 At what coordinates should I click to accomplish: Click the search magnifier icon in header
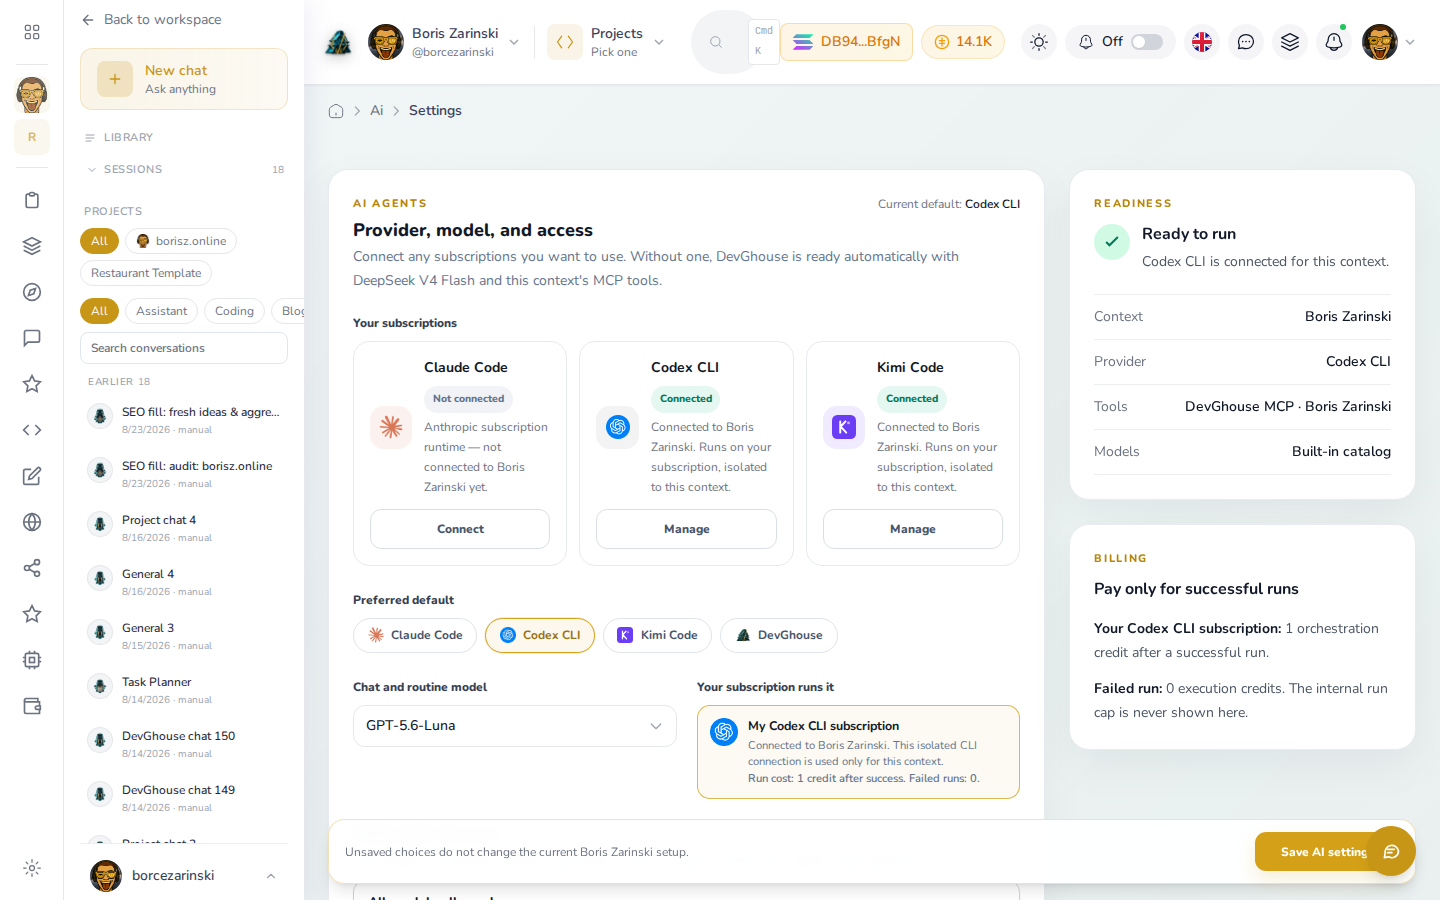tap(716, 42)
